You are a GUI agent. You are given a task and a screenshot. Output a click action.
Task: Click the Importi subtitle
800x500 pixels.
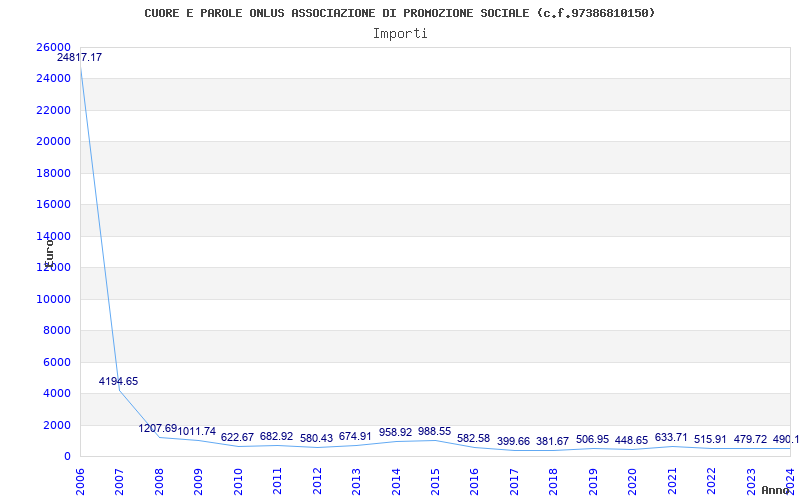pyautogui.click(x=400, y=34)
